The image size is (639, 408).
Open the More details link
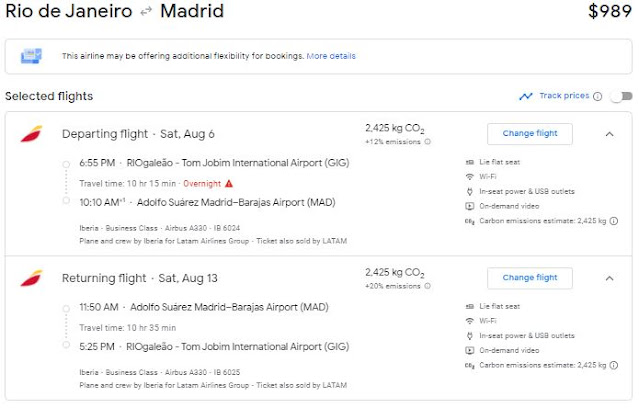331,56
